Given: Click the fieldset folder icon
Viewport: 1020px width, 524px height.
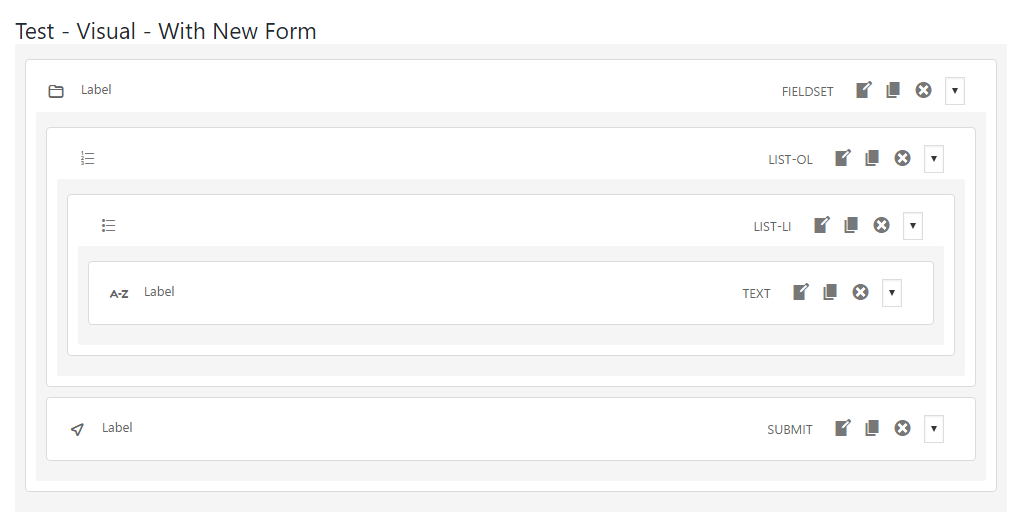Looking at the screenshot, I should coord(56,92).
